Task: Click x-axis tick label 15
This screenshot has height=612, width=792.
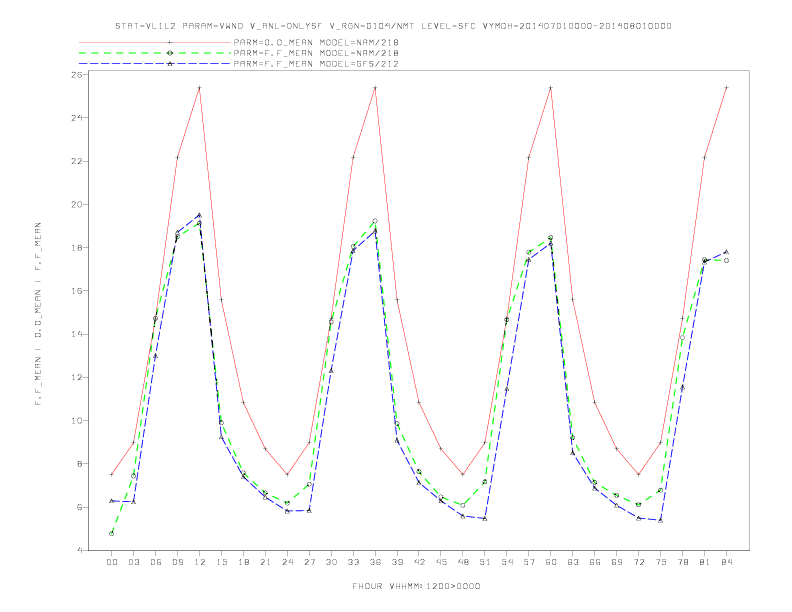Action: point(221,562)
